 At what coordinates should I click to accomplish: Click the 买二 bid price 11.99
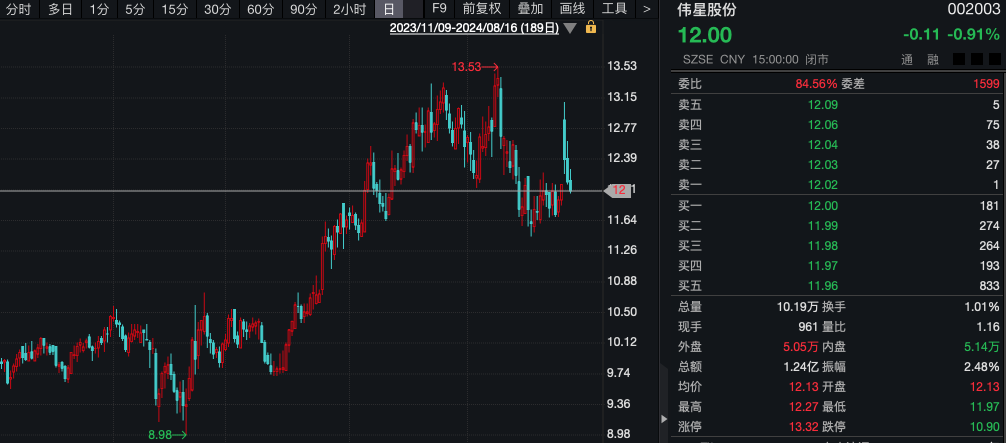point(823,225)
